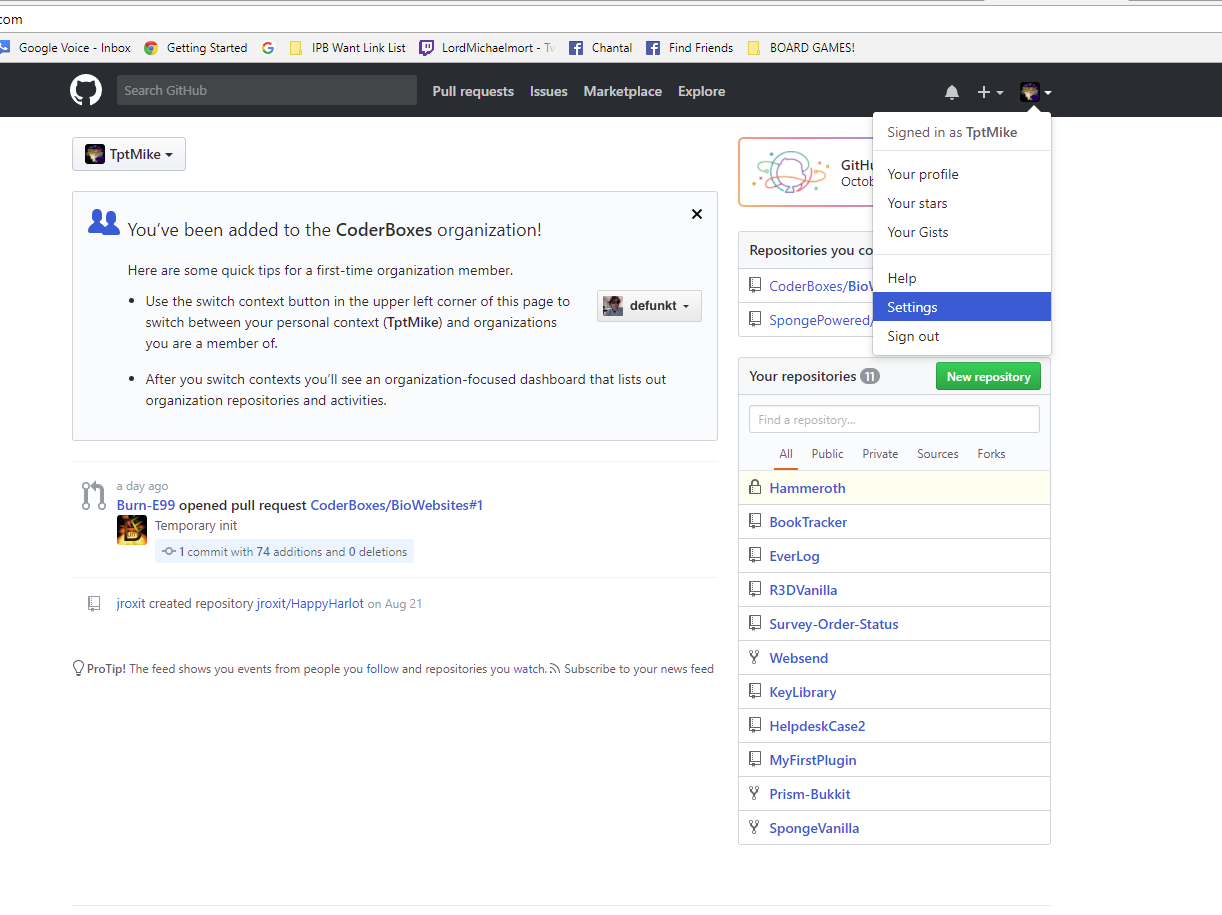Click the repo icon beside CoderBoxes/BioWebsites

(755, 286)
